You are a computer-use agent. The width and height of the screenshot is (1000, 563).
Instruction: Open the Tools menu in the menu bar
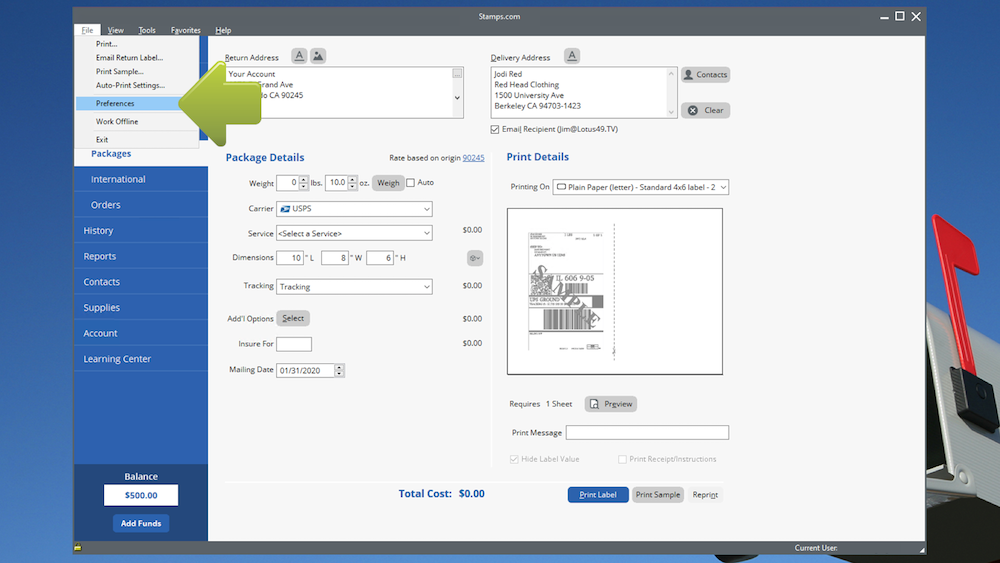click(147, 31)
